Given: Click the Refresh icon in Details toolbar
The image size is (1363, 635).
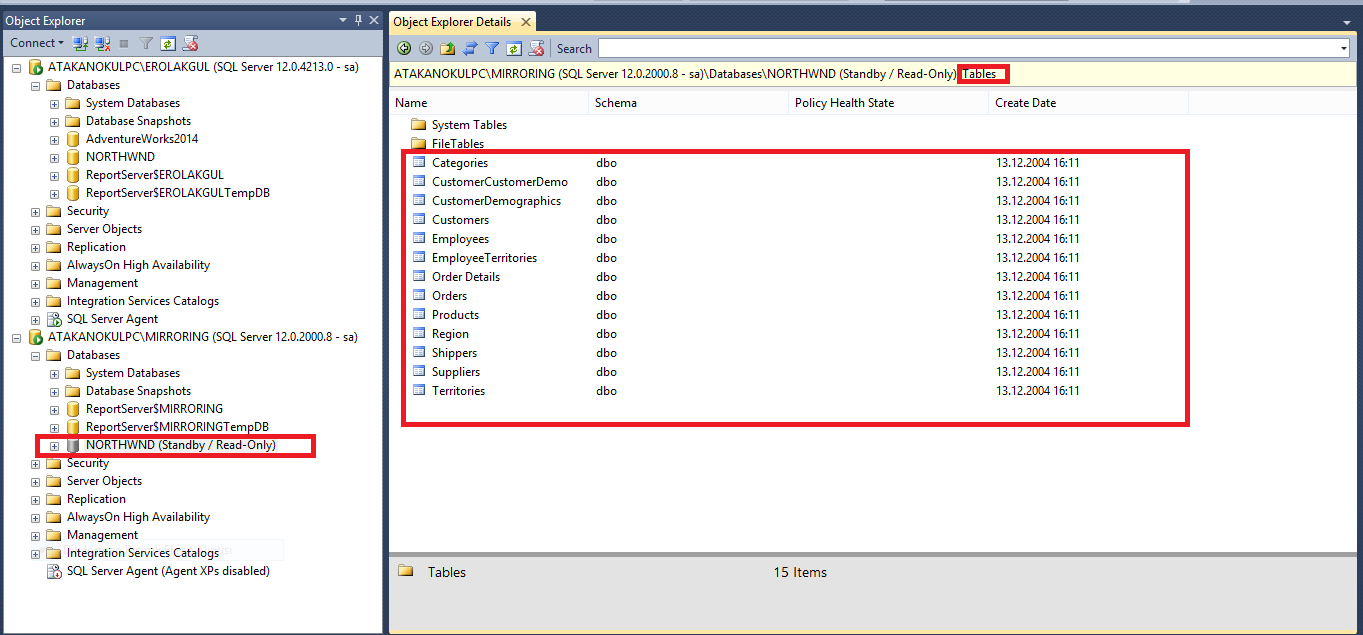Looking at the screenshot, I should tap(514, 48).
